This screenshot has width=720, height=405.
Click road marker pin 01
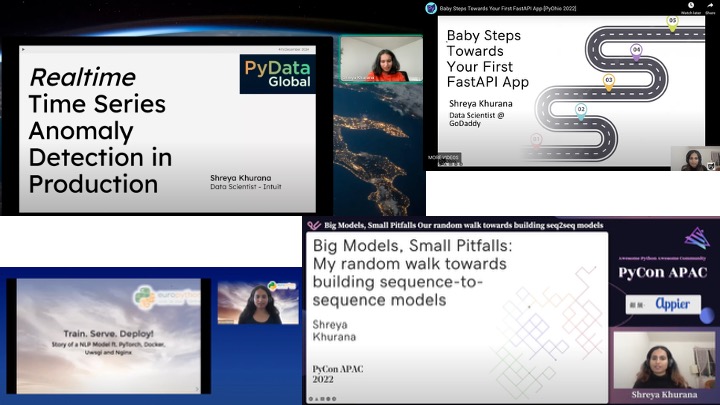[536, 141]
